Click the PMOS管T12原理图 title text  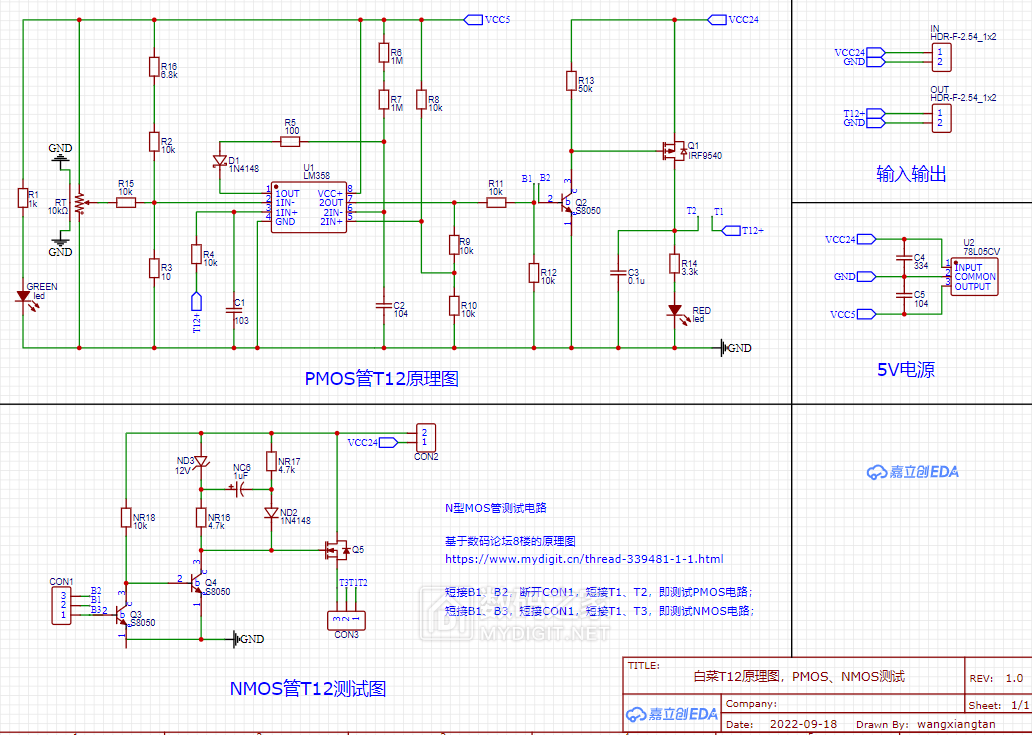click(381, 379)
